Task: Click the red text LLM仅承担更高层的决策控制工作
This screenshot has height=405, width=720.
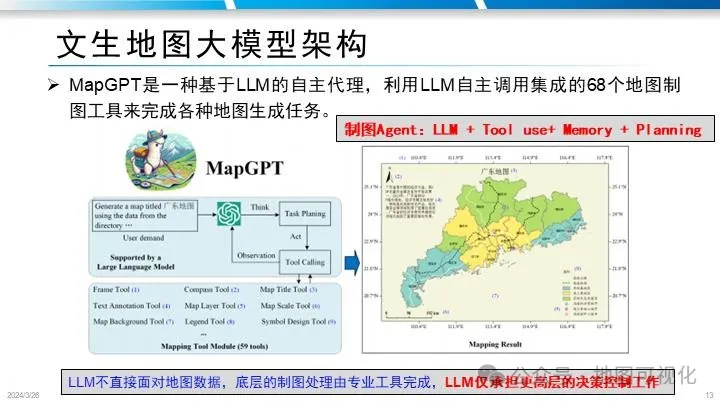Action: tap(552, 382)
